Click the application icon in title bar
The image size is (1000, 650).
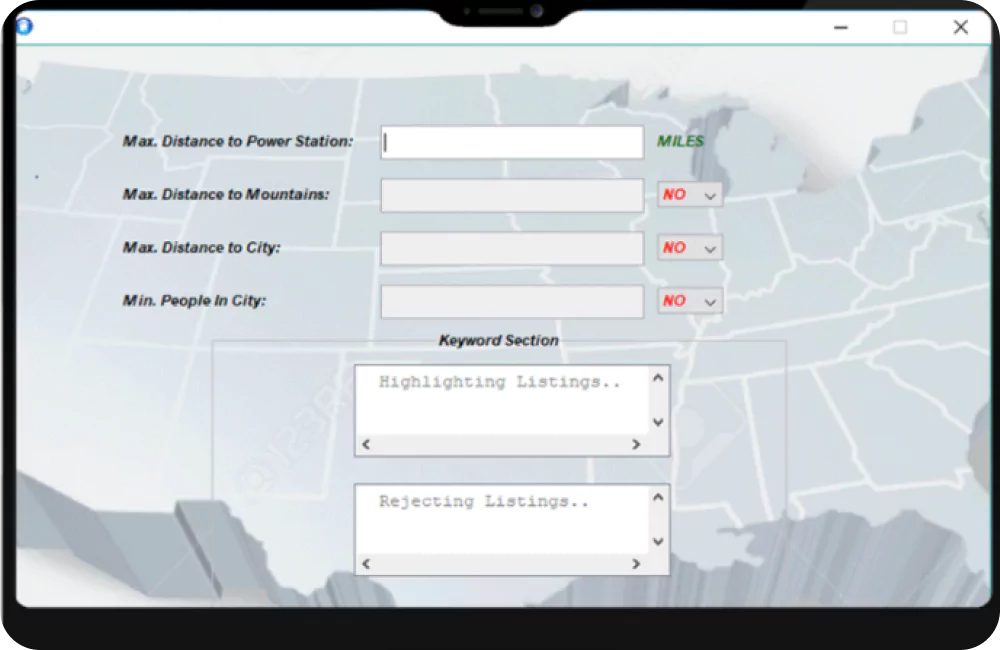coord(24,26)
